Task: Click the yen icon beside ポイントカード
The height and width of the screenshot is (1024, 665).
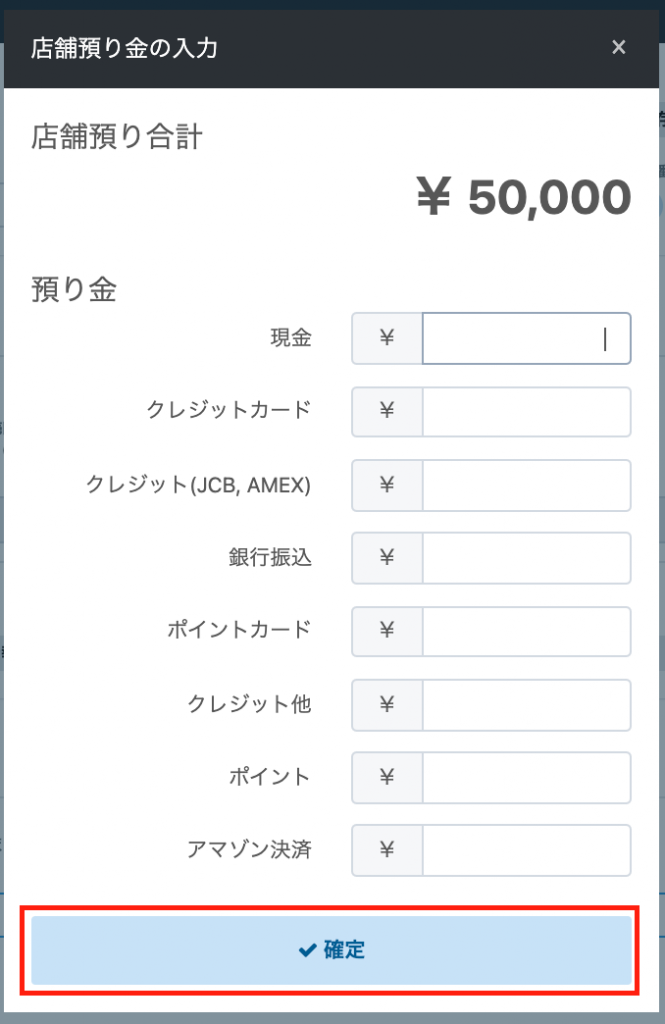Action: point(387,631)
